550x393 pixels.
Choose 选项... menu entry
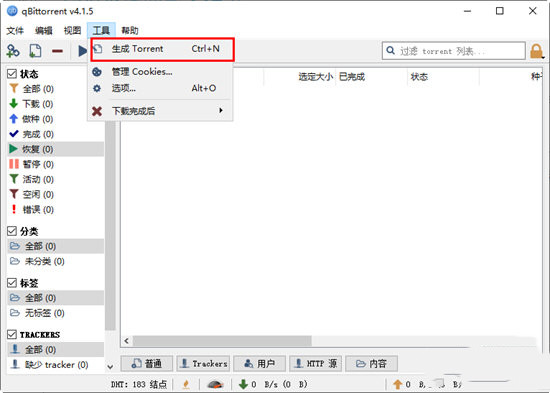pos(161,88)
